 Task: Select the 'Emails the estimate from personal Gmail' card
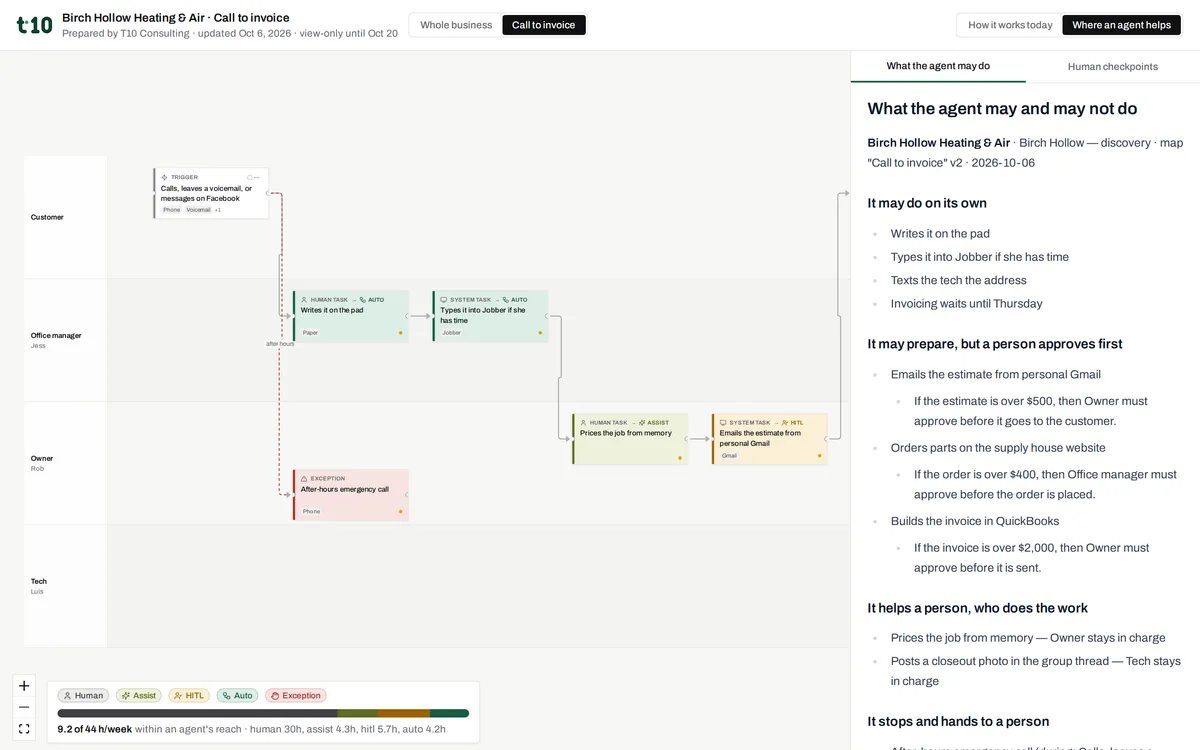pos(770,439)
